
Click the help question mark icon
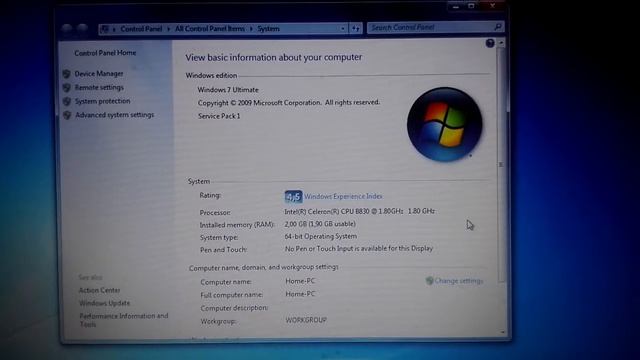490,43
